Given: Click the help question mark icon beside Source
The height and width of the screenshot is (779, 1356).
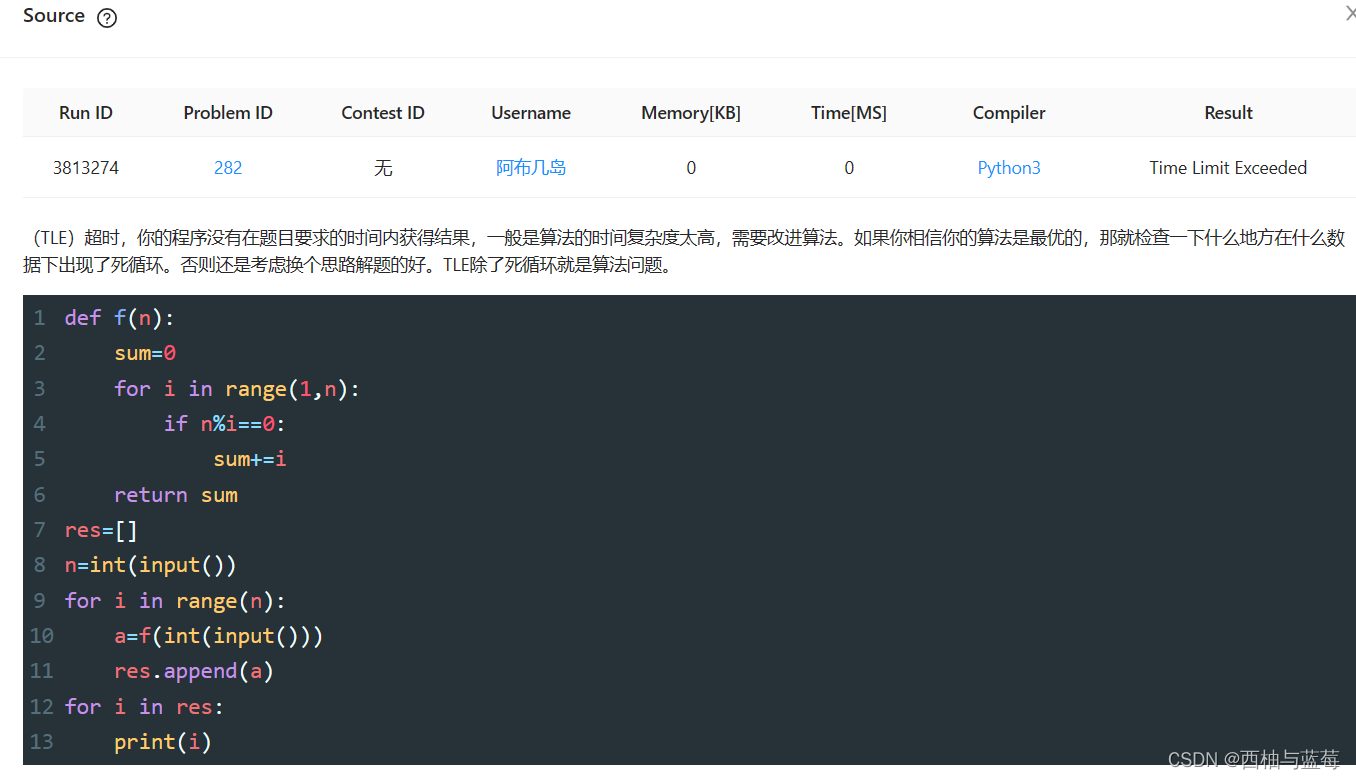Looking at the screenshot, I should 107,18.
